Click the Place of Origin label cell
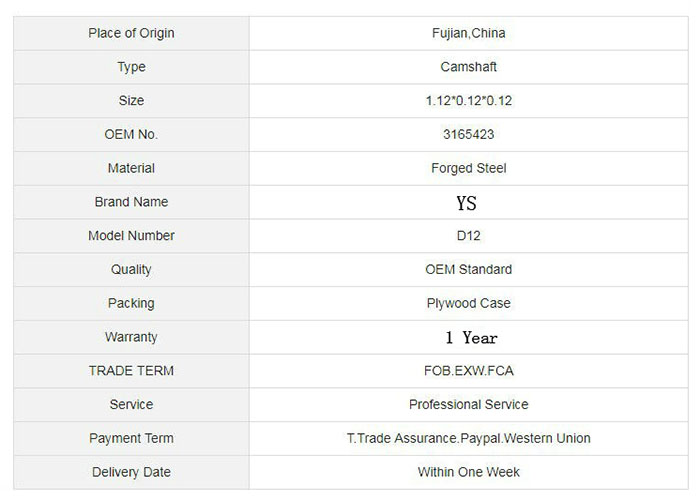The image size is (700, 500). tap(131, 33)
